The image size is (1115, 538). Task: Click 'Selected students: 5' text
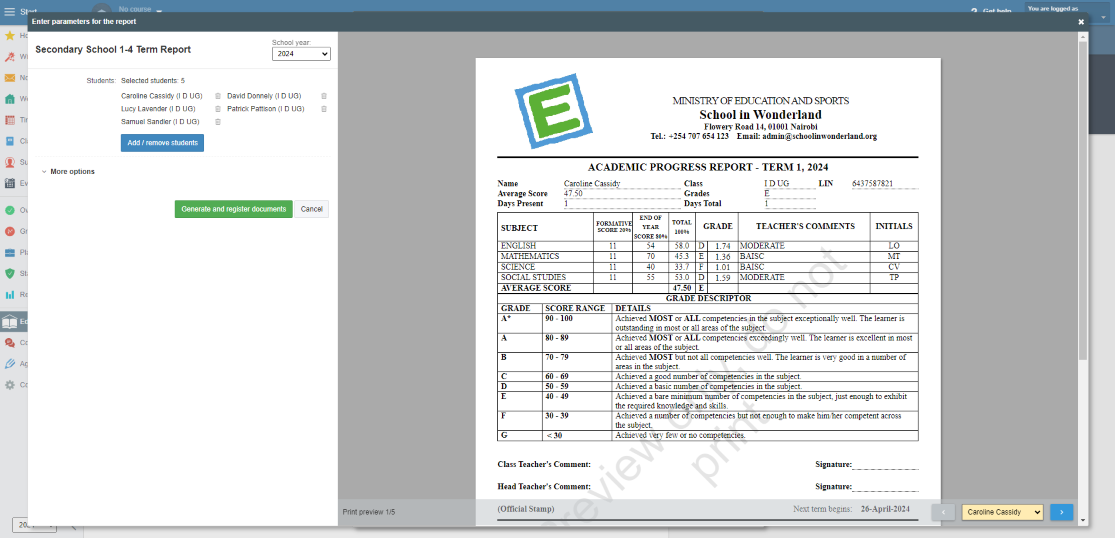point(153,81)
